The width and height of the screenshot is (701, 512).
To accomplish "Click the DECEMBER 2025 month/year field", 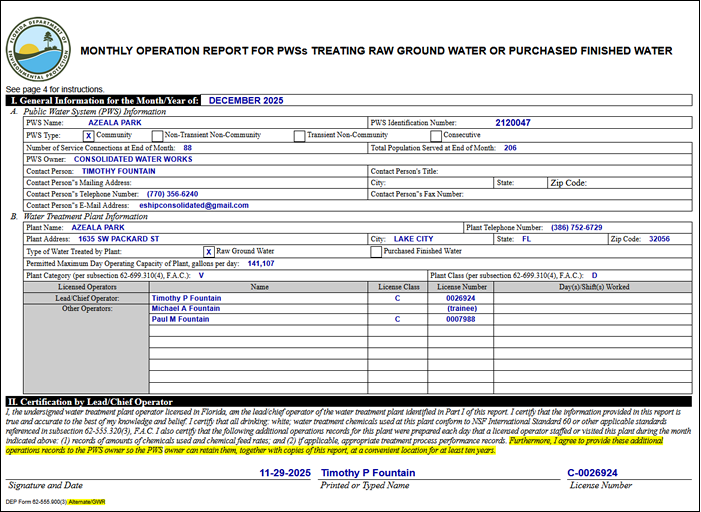I will [x=247, y=100].
